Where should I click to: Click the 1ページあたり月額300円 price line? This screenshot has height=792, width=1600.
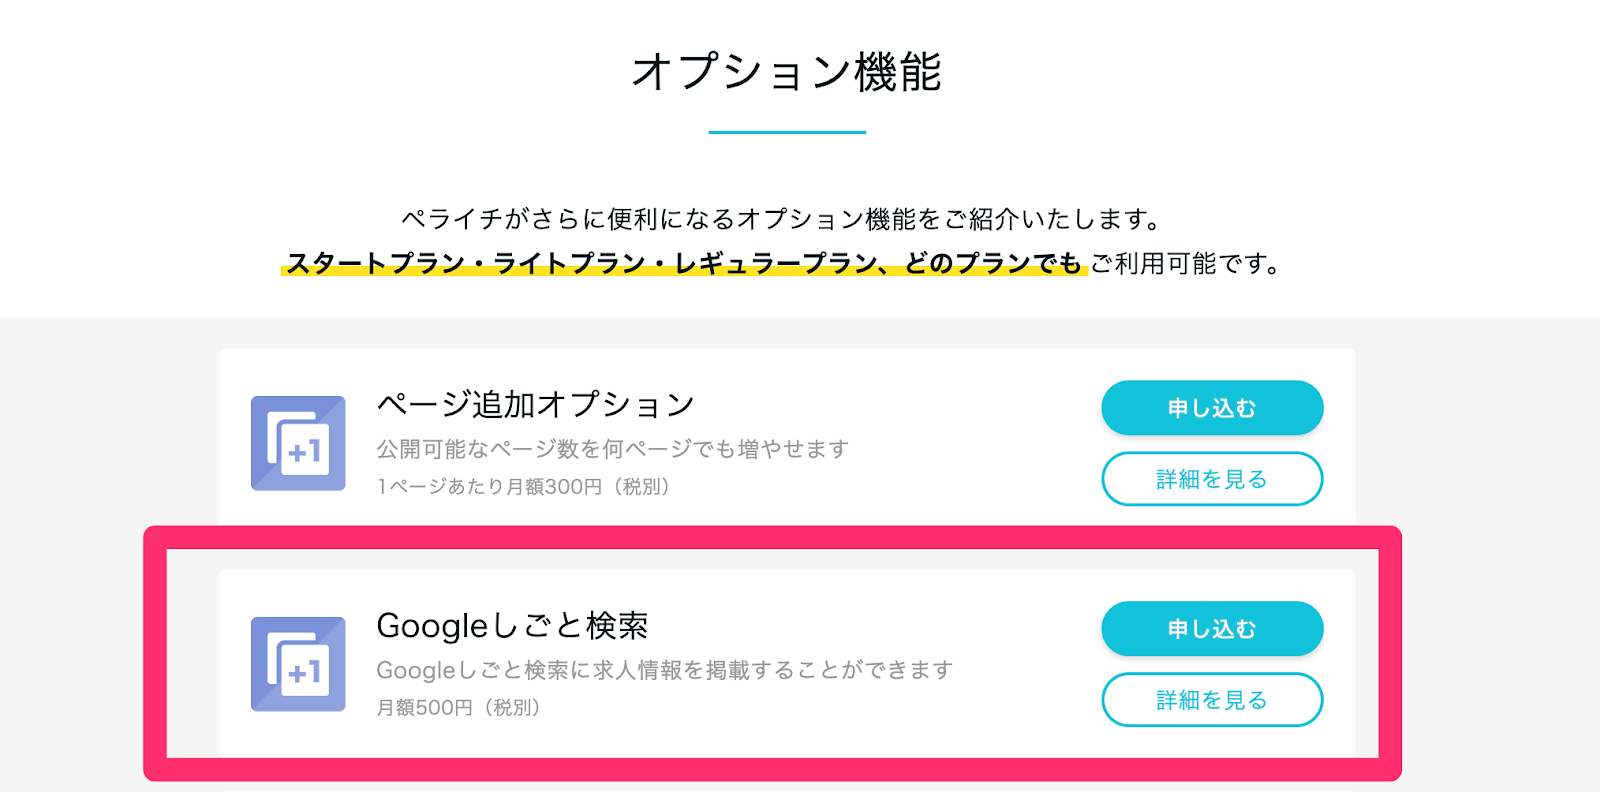pos(523,487)
